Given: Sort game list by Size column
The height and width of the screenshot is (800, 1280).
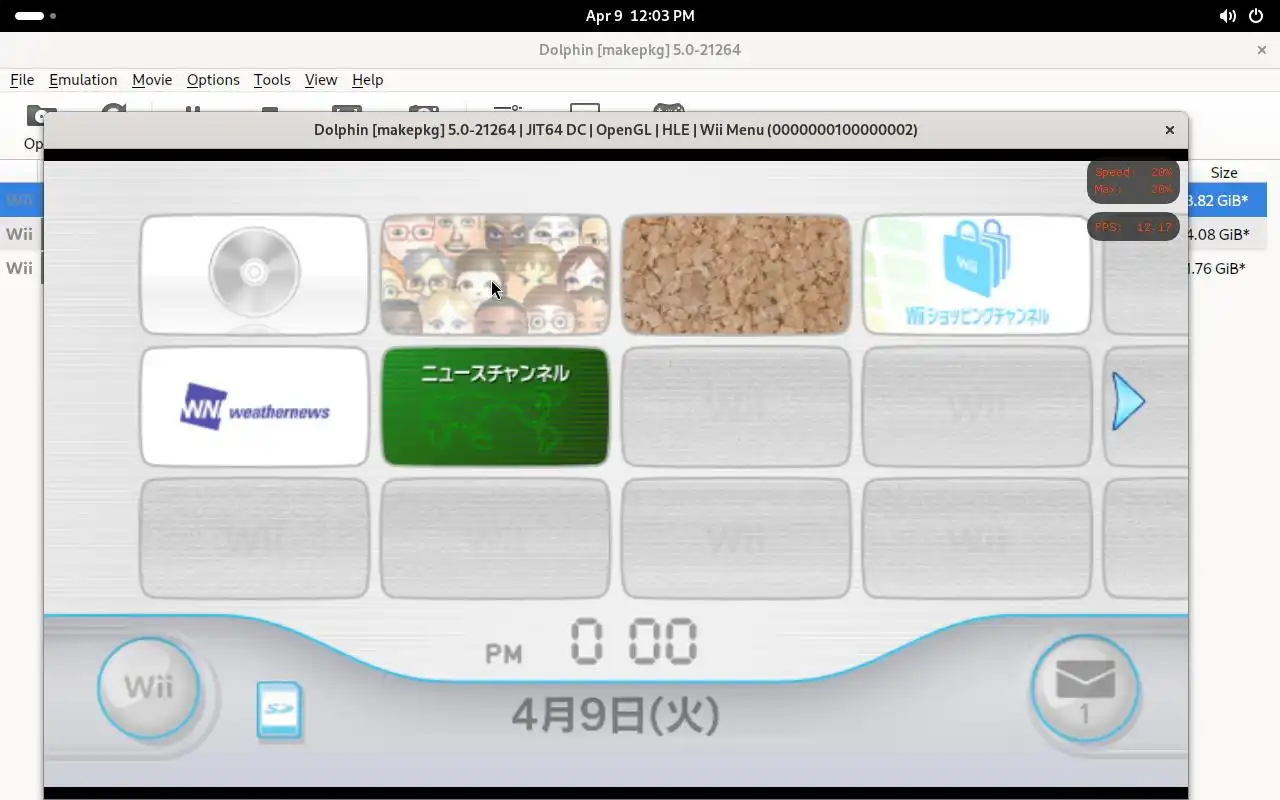Looking at the screenshot, I should (x=1224, y=173).
